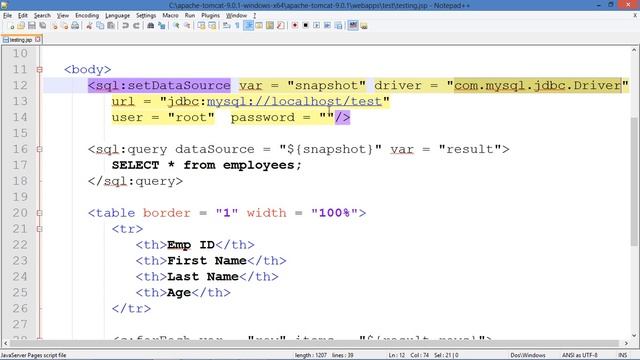This screenshot has height=360, width=640.
Task: Save the current recorded macro icon
Action: [338, 26]
